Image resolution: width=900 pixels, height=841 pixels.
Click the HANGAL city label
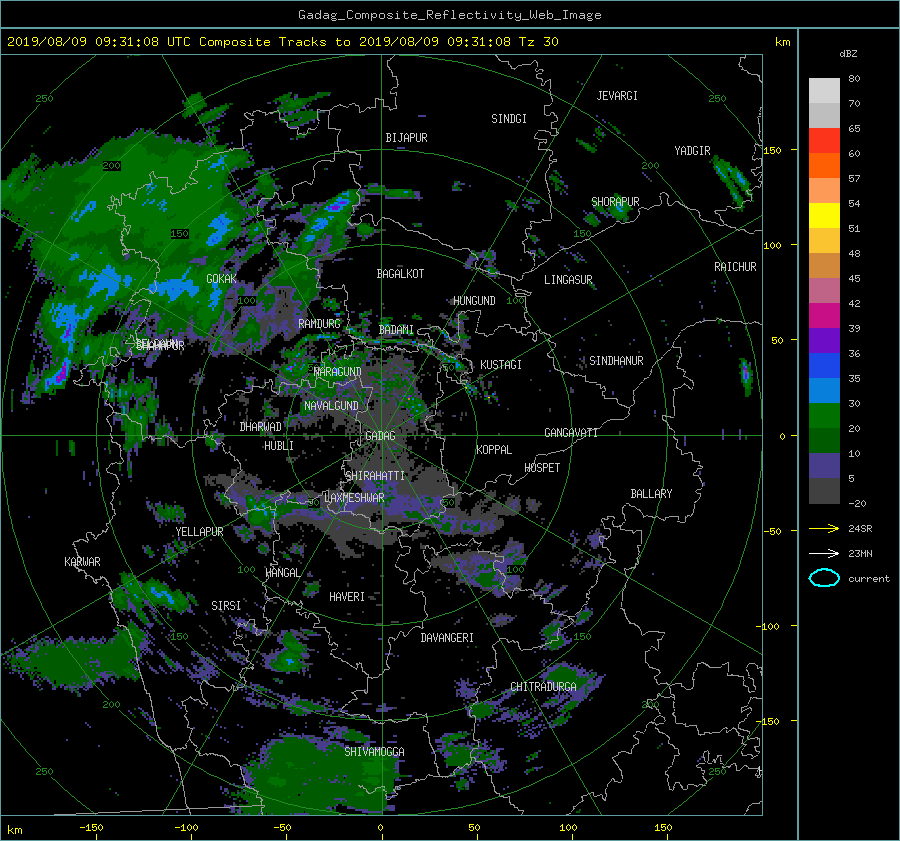tap(282, 573)
